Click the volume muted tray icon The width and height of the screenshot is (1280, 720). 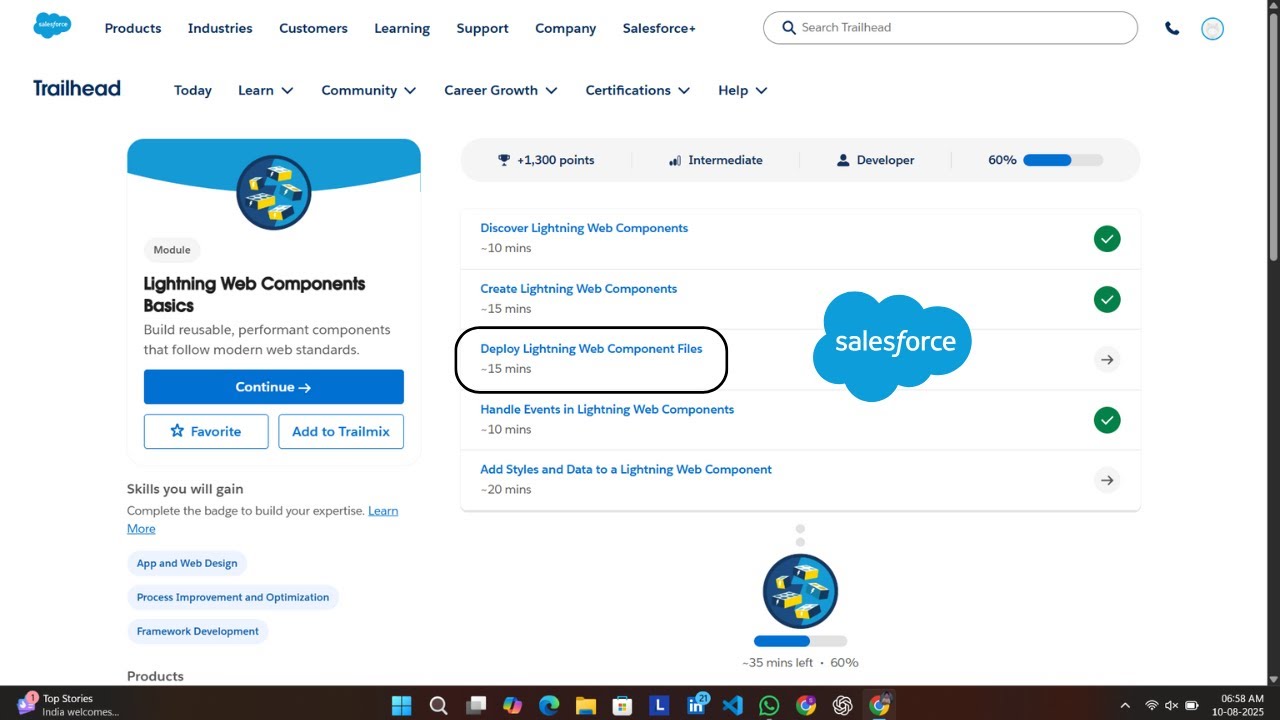coord(1172,705)
